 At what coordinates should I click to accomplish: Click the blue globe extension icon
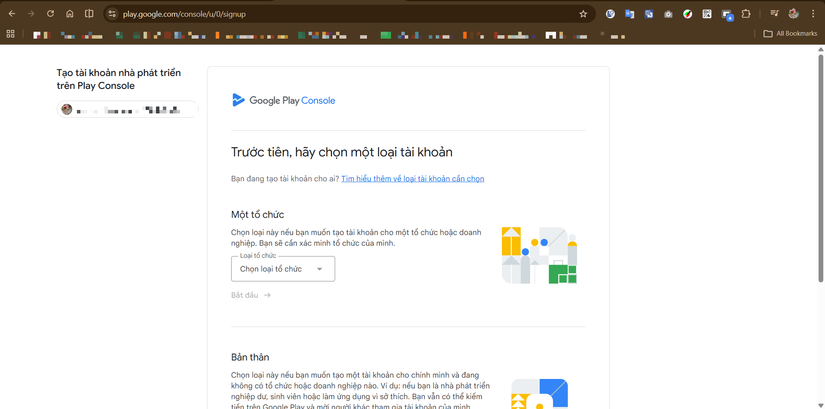610,14
